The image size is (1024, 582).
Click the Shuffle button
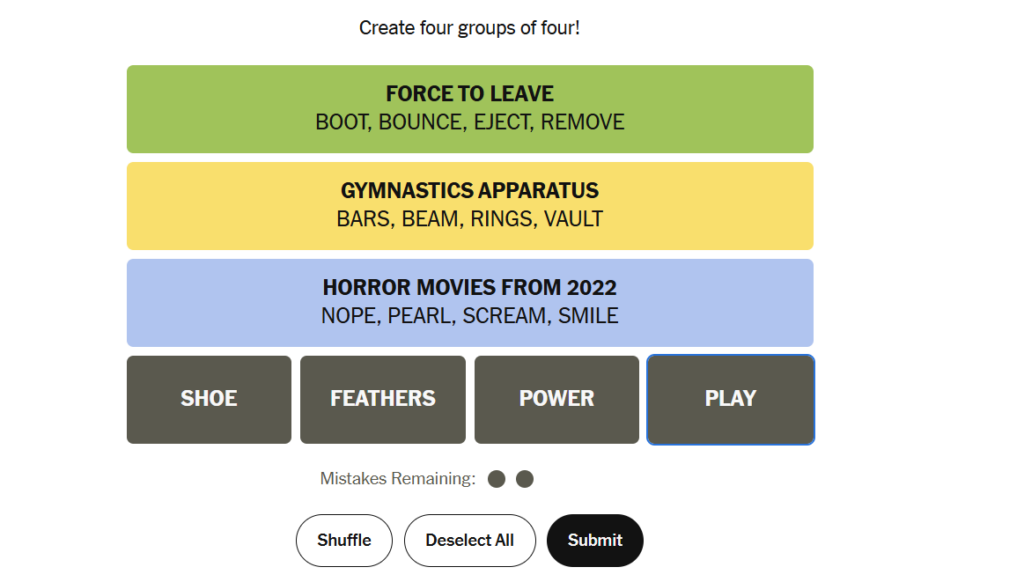coord(344,540)
